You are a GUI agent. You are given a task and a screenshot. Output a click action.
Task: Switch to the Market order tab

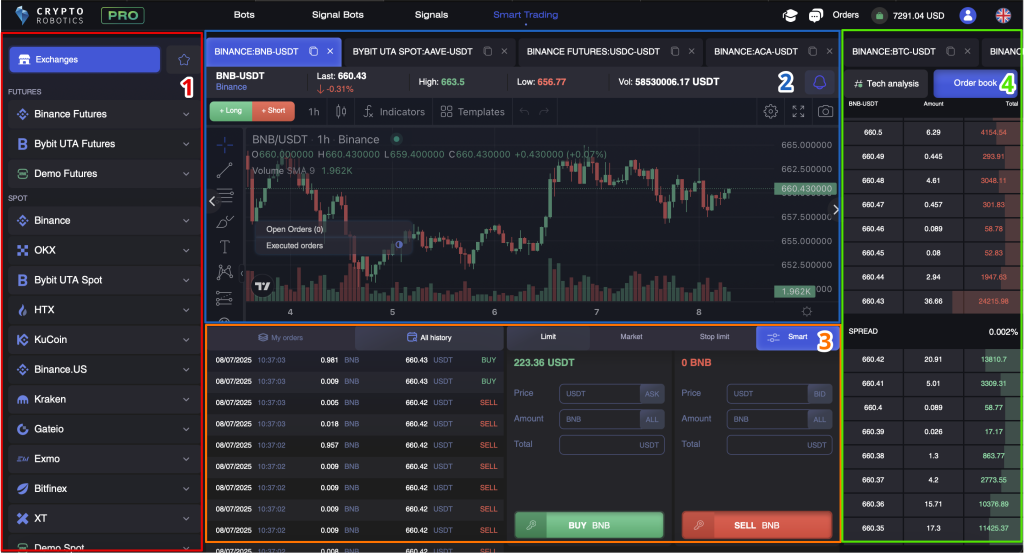pos(631,337)
